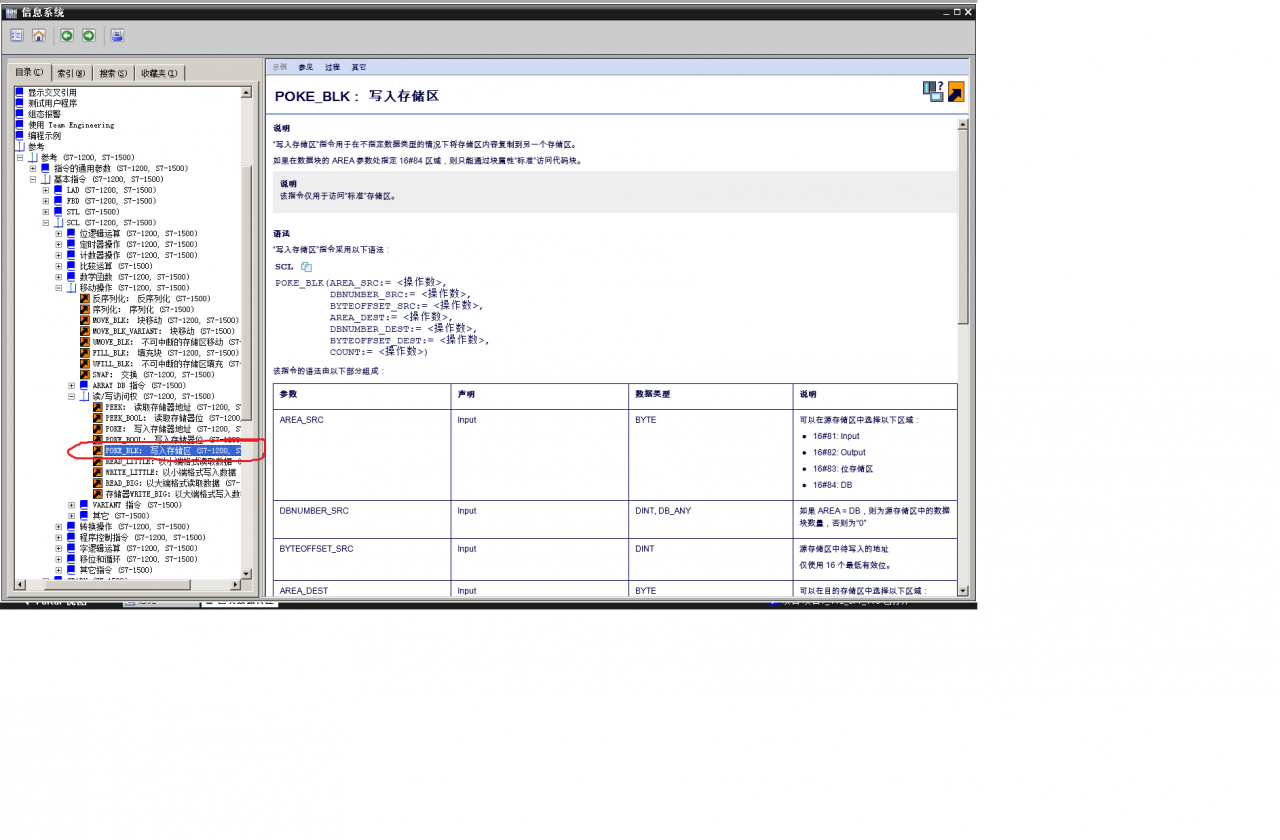This screenshot has width=1280, height=840.
Task: Go forward with green right arrow
Action: pyautogui.click(x=89, y=36)
